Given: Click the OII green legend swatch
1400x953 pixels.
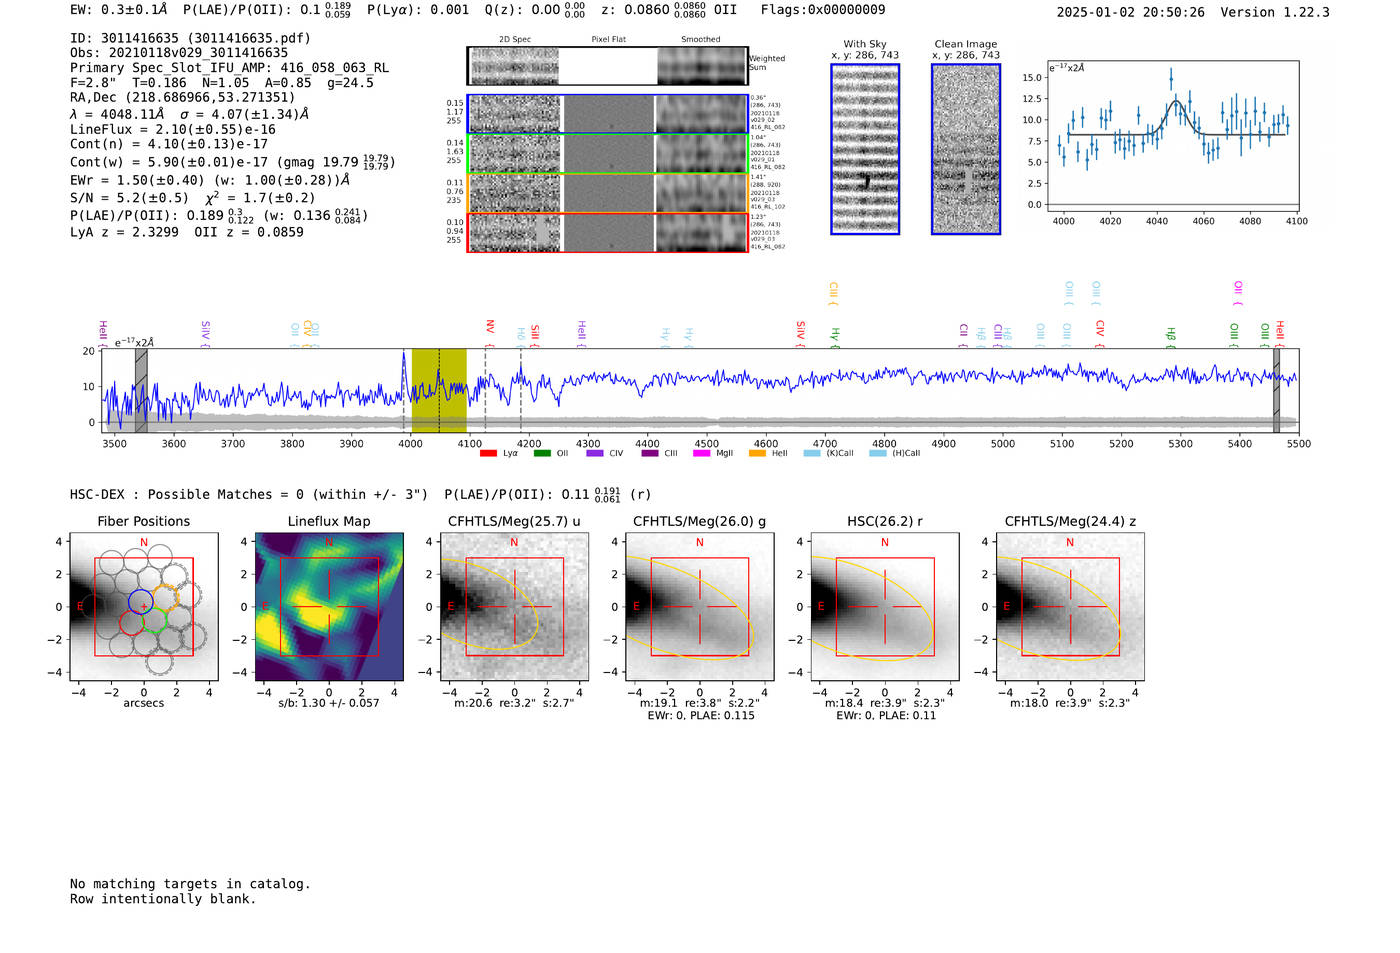Looking at the screenshot, I should click(542, 453).
